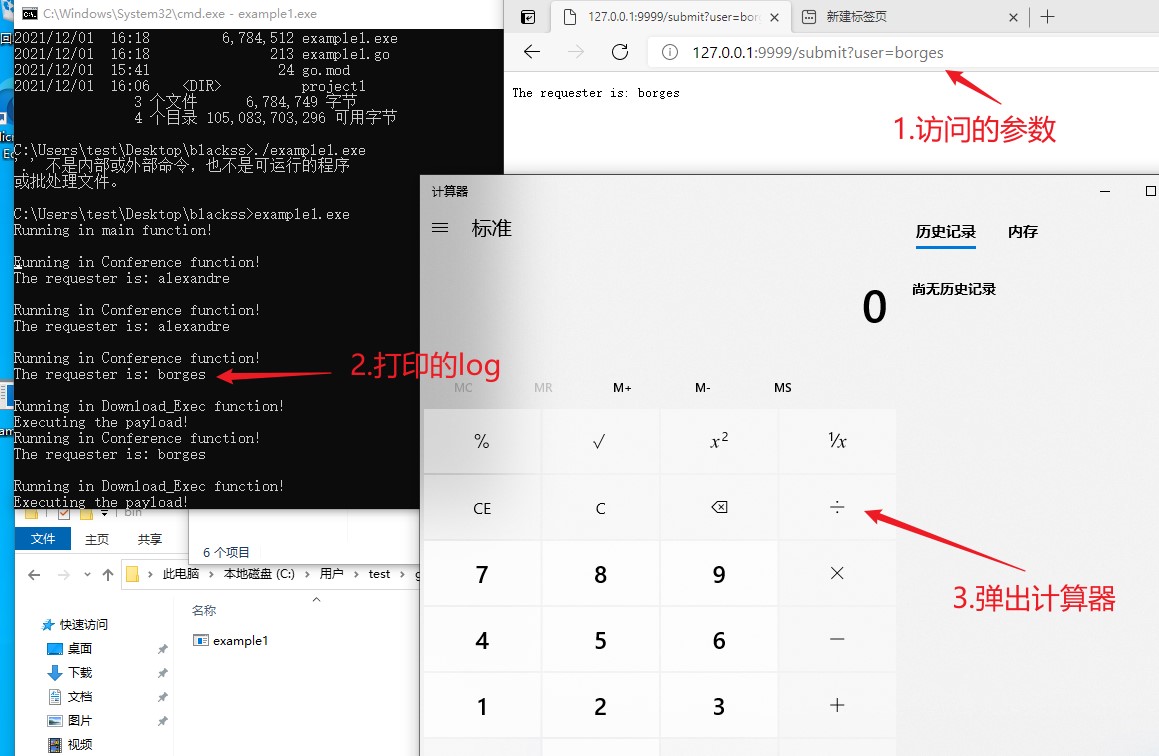The height and width of the screenshot is (756, 1159).
Task: Click the square root button
Action: [600, 441]
